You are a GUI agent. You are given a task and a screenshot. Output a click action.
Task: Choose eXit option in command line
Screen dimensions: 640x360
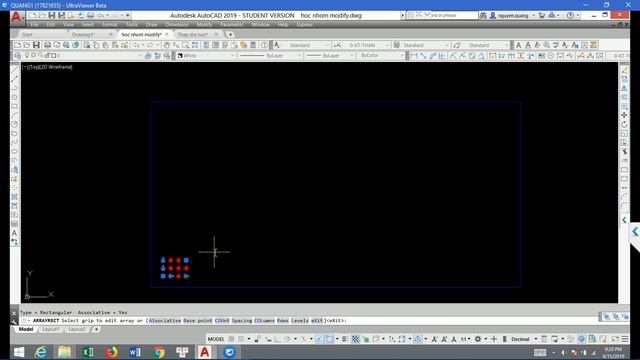[x=317, y=320]
